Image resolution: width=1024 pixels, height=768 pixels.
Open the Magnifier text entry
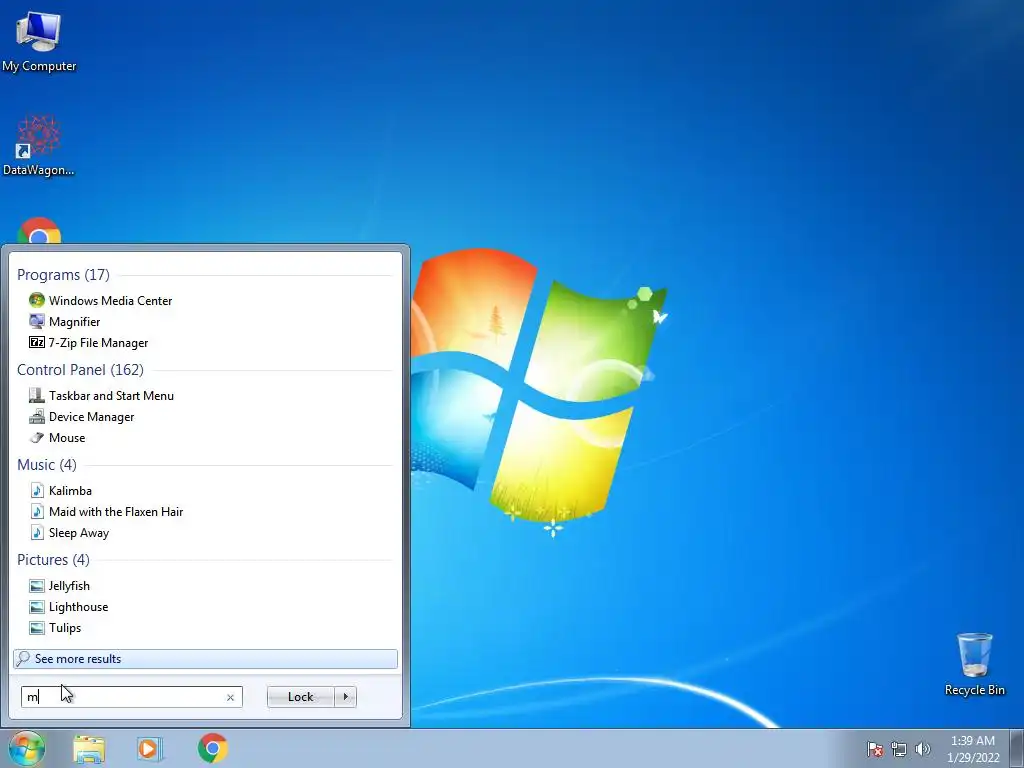click(74, 321)
